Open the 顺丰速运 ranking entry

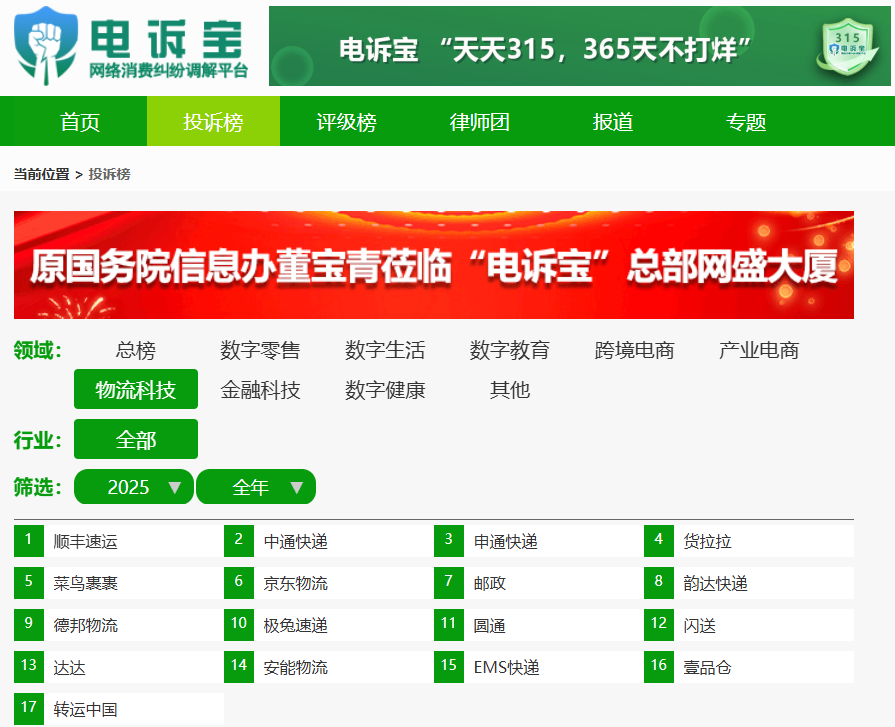click(86, 542)
